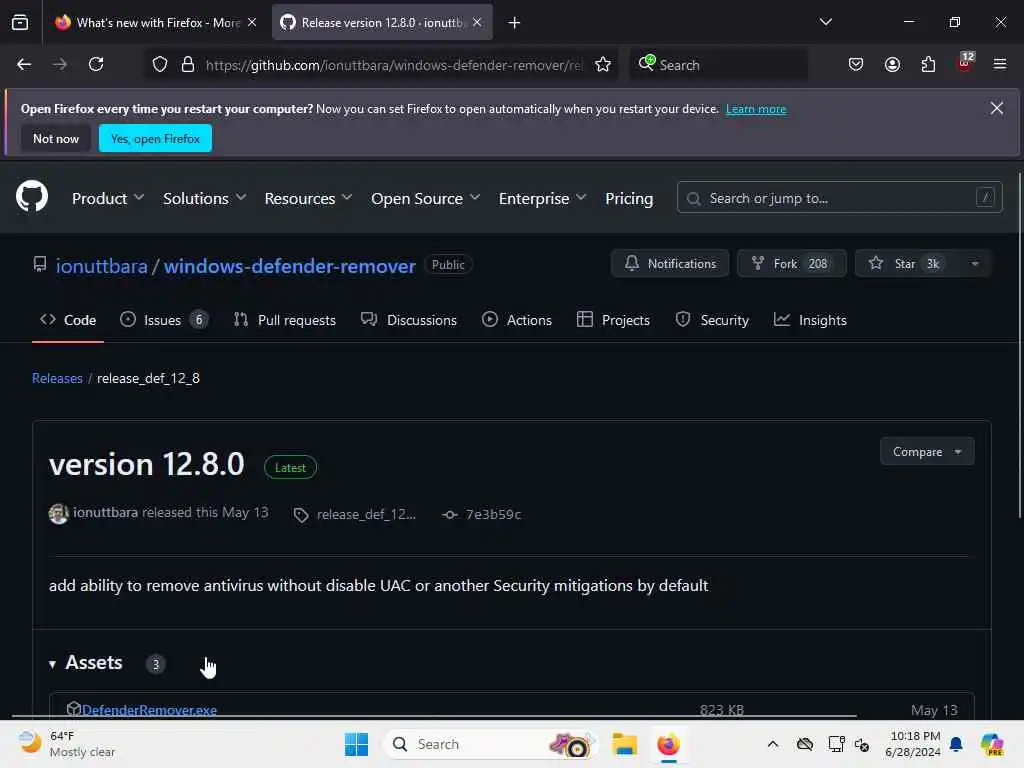Close the 'Release version 12.8.0' tab
The width and height of the screenshot is (1024, 768).
click(477, 22)
